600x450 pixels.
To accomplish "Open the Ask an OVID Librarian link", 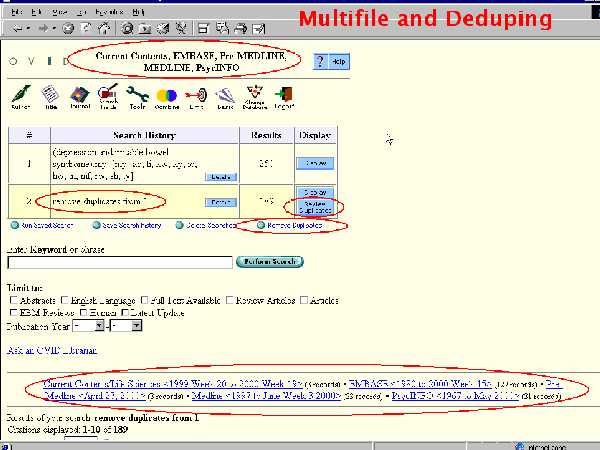I will 52,350.
